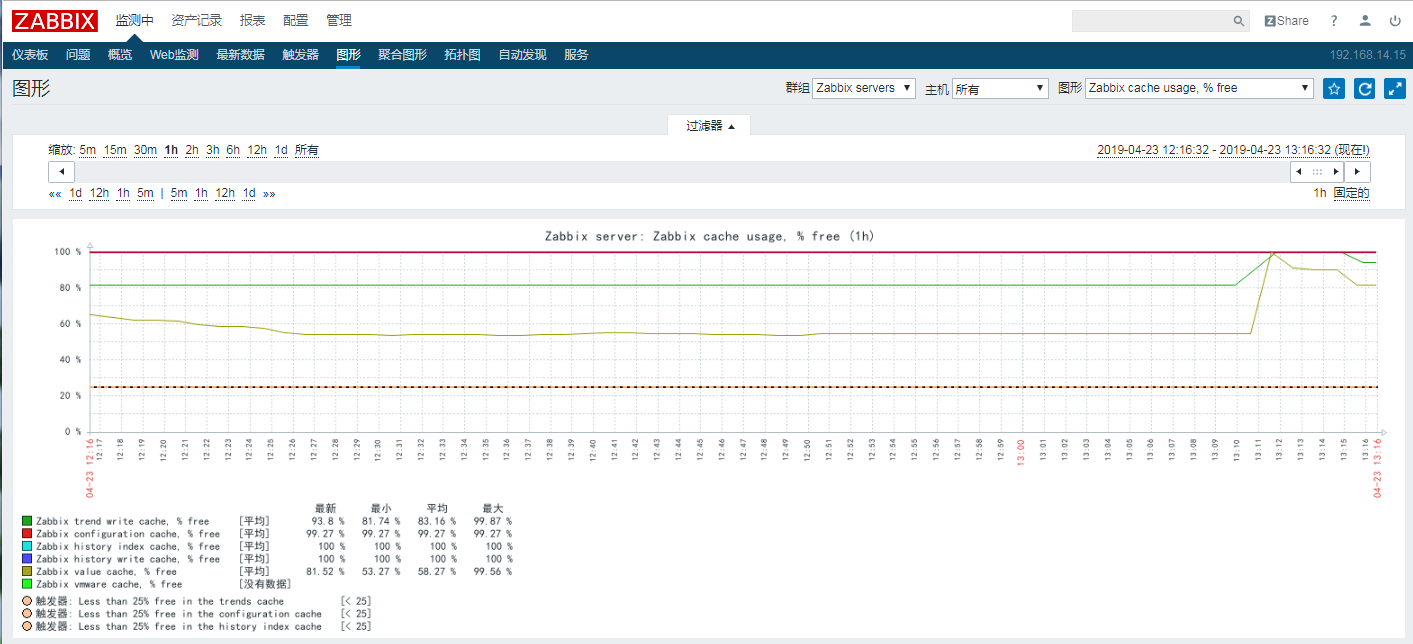The image size is (1413, 644).
Task: Click the graph date range link
Action: click(x=1233, y=150)
